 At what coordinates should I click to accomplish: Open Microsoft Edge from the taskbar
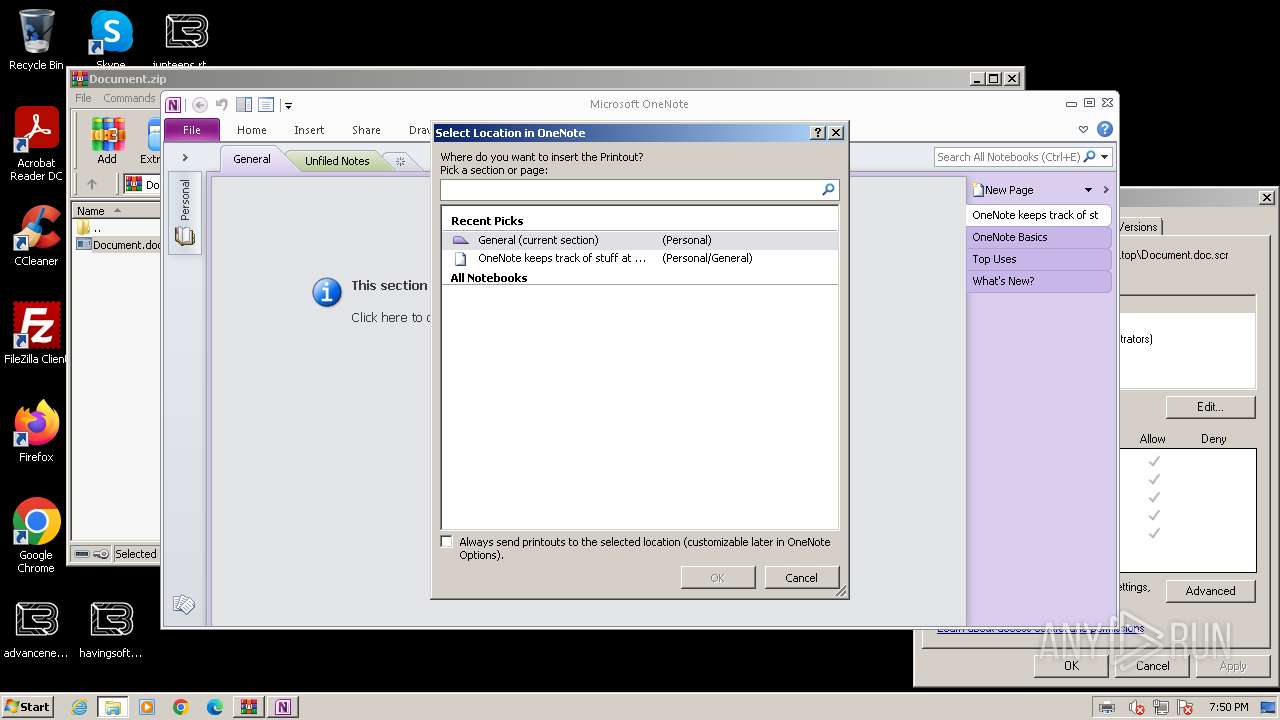coord(215,707)
